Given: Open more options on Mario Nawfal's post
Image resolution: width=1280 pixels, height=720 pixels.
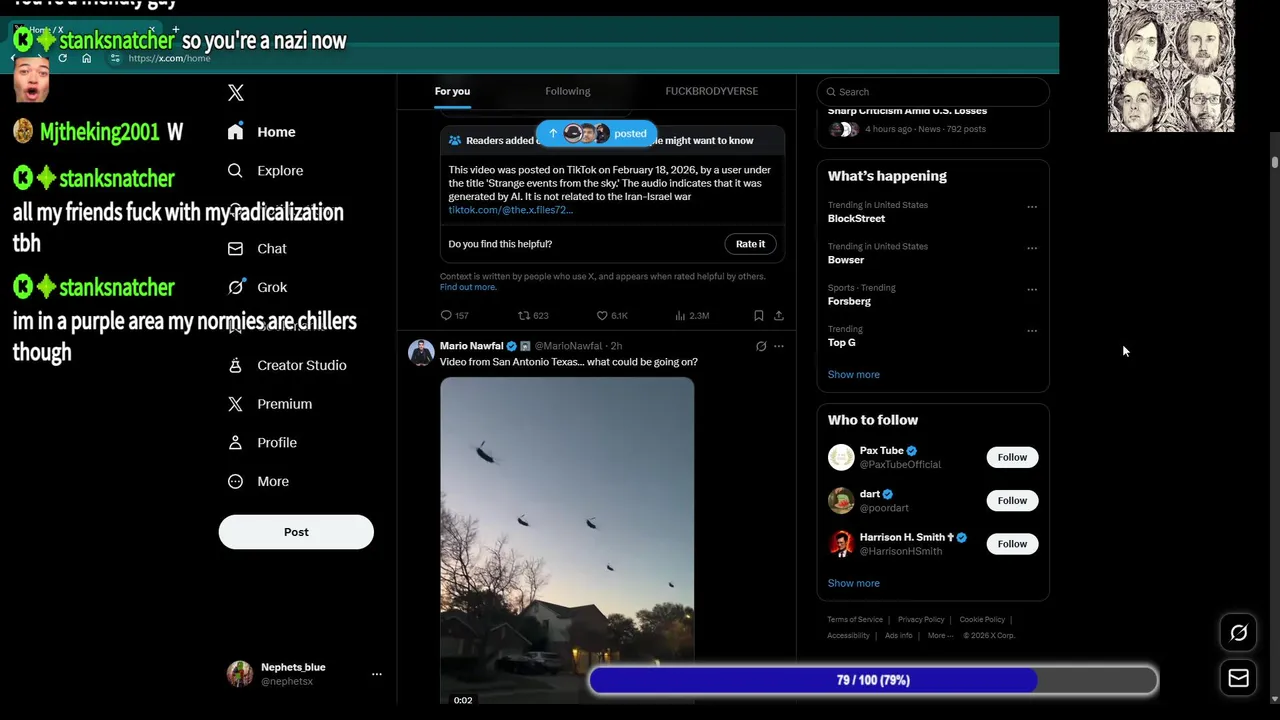Looking at the screenshot, I should pyautogui.click(x=779, y=346).
